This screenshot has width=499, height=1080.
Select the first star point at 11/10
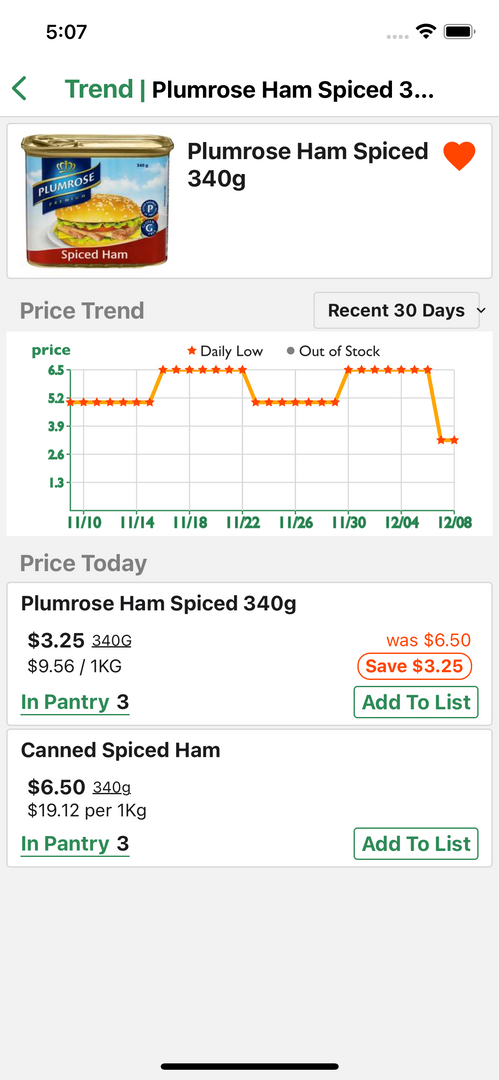(x=70, y=402)
